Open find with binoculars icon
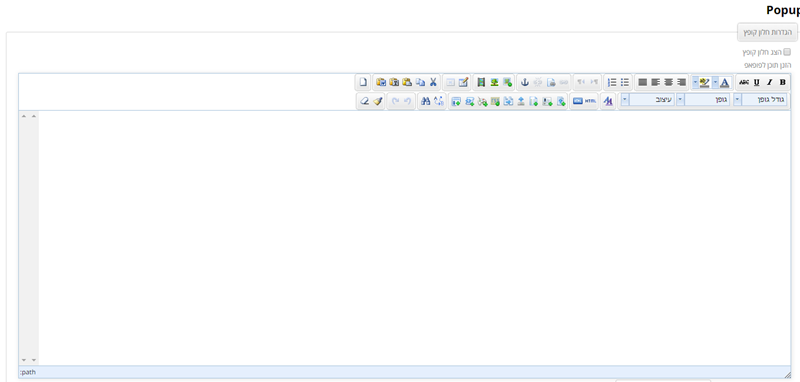This screenshot has height=382, width=800. pyautogui.click(x=426, y=101)
